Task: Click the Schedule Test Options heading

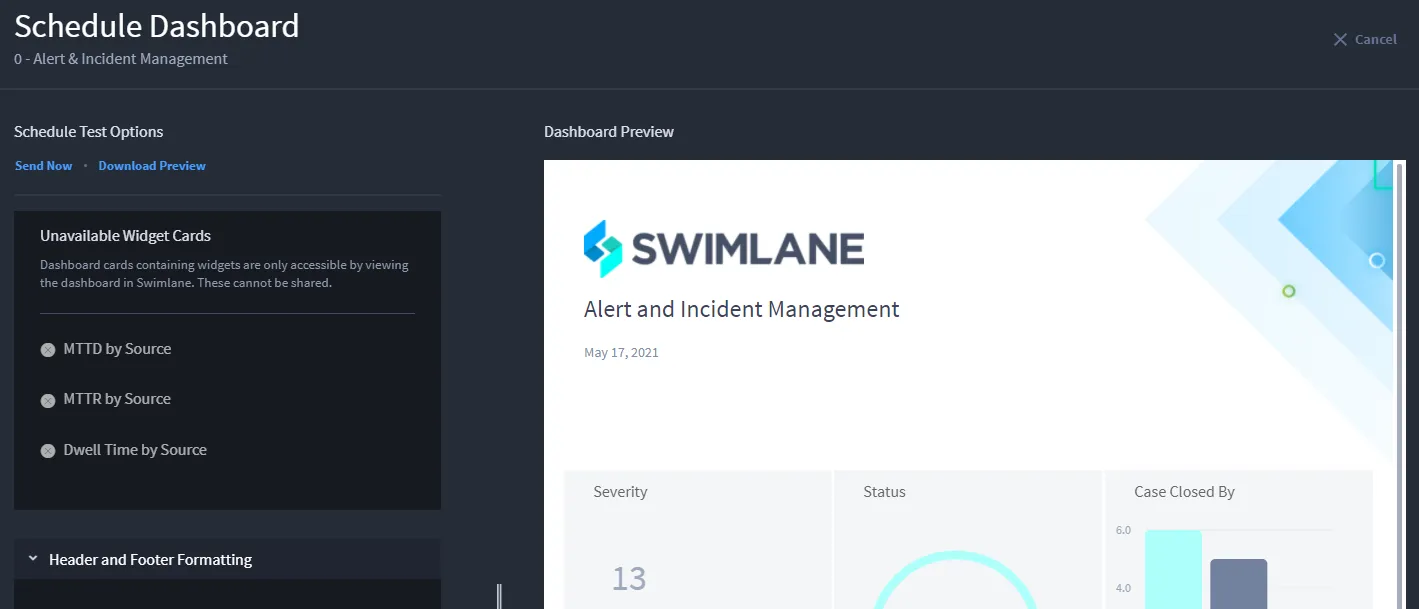Action: tap(89, 132)
